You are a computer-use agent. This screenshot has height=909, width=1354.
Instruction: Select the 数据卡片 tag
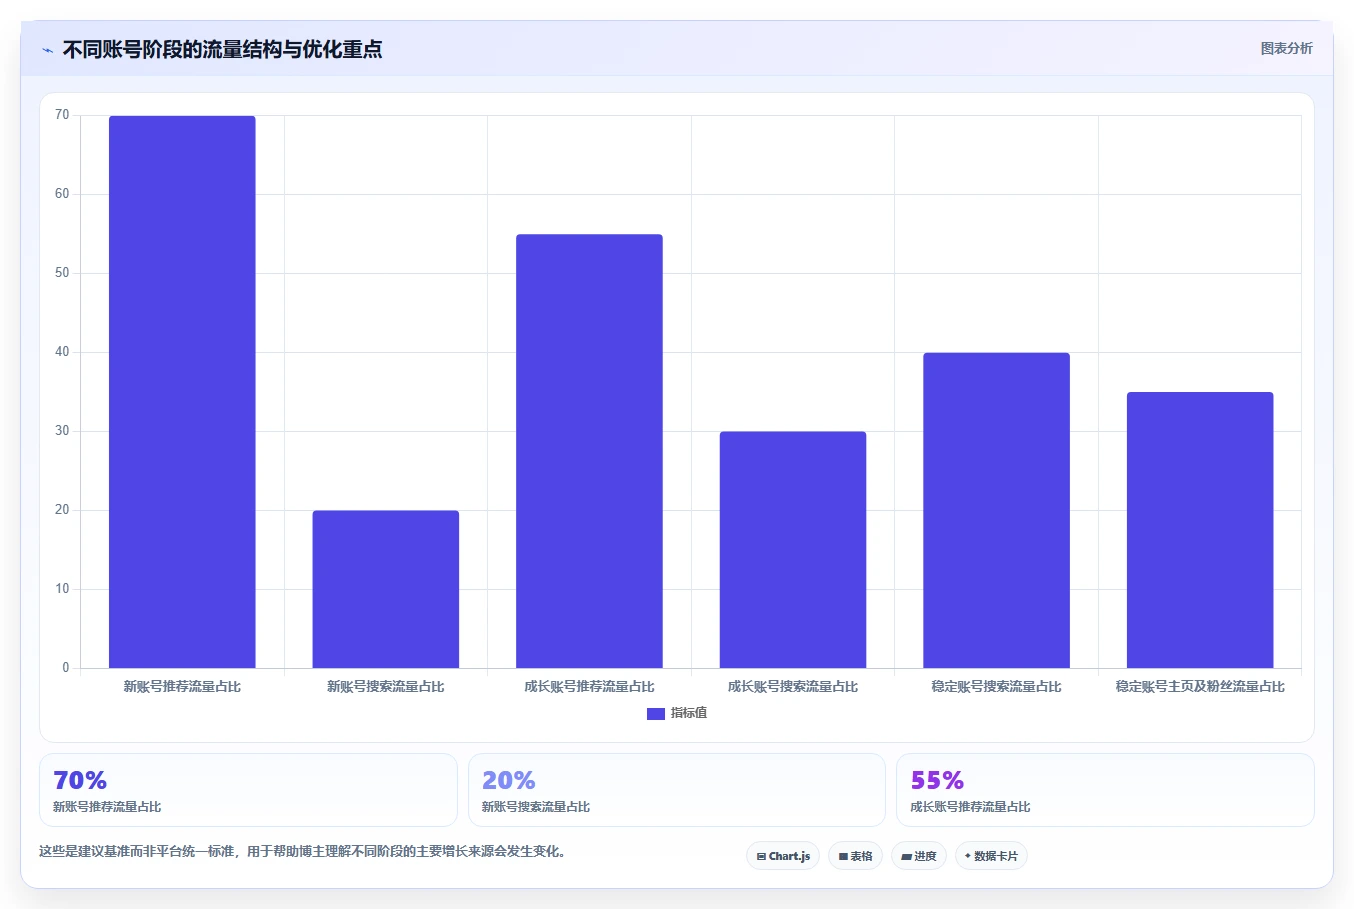pyautogui.click(x=991, y=856)
